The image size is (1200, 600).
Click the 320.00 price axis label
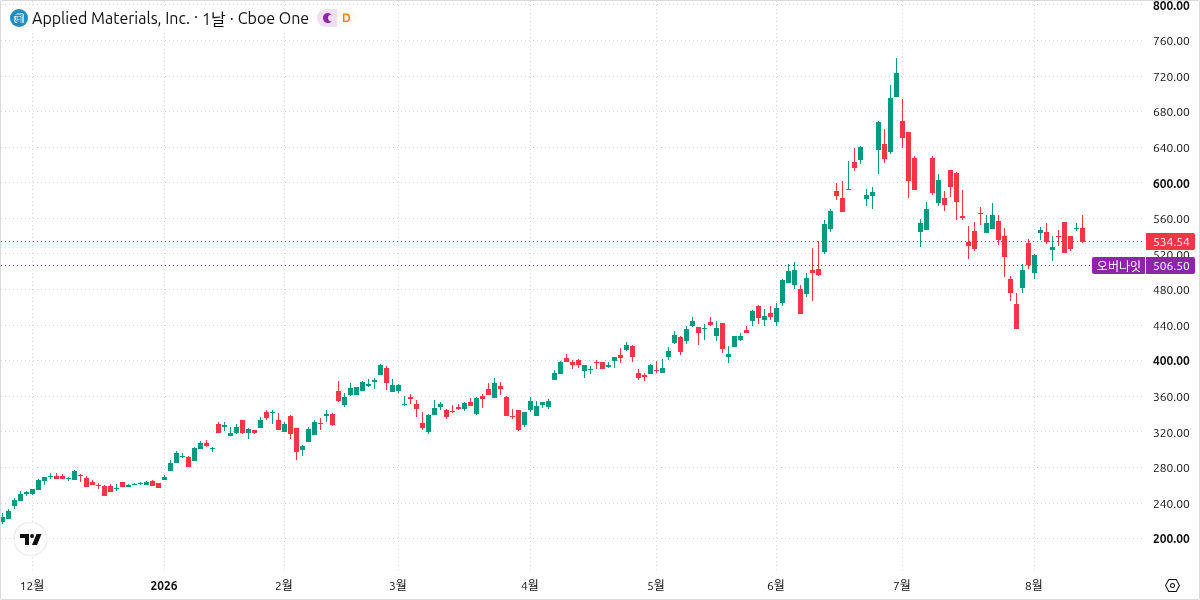tap(1170, 433)
